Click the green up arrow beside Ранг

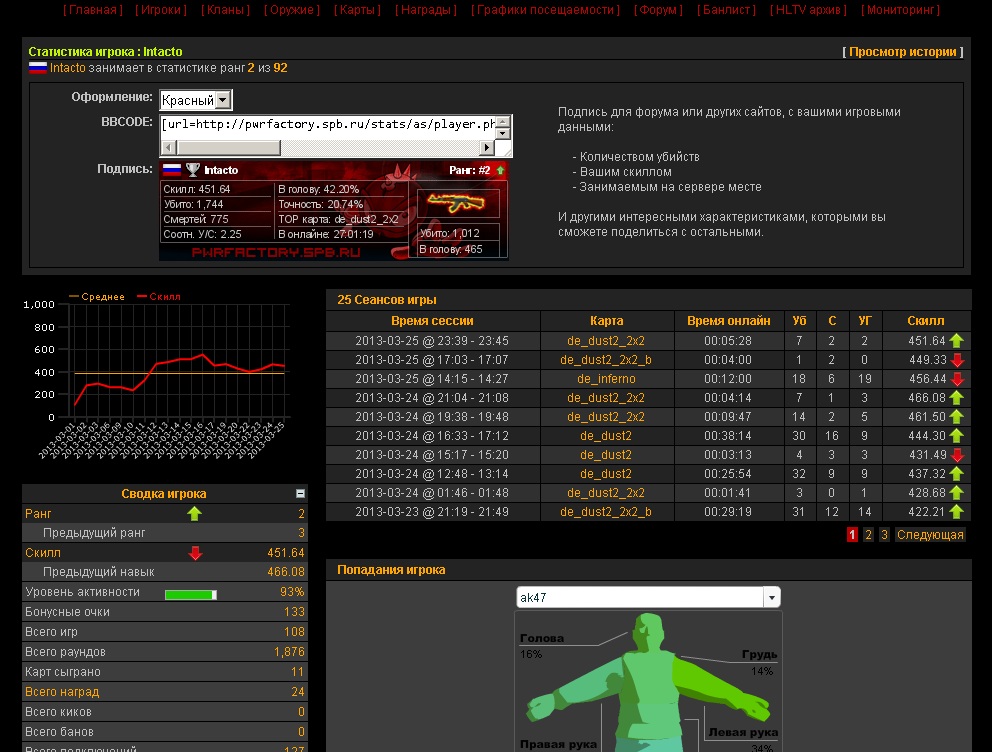pos(195,513)
